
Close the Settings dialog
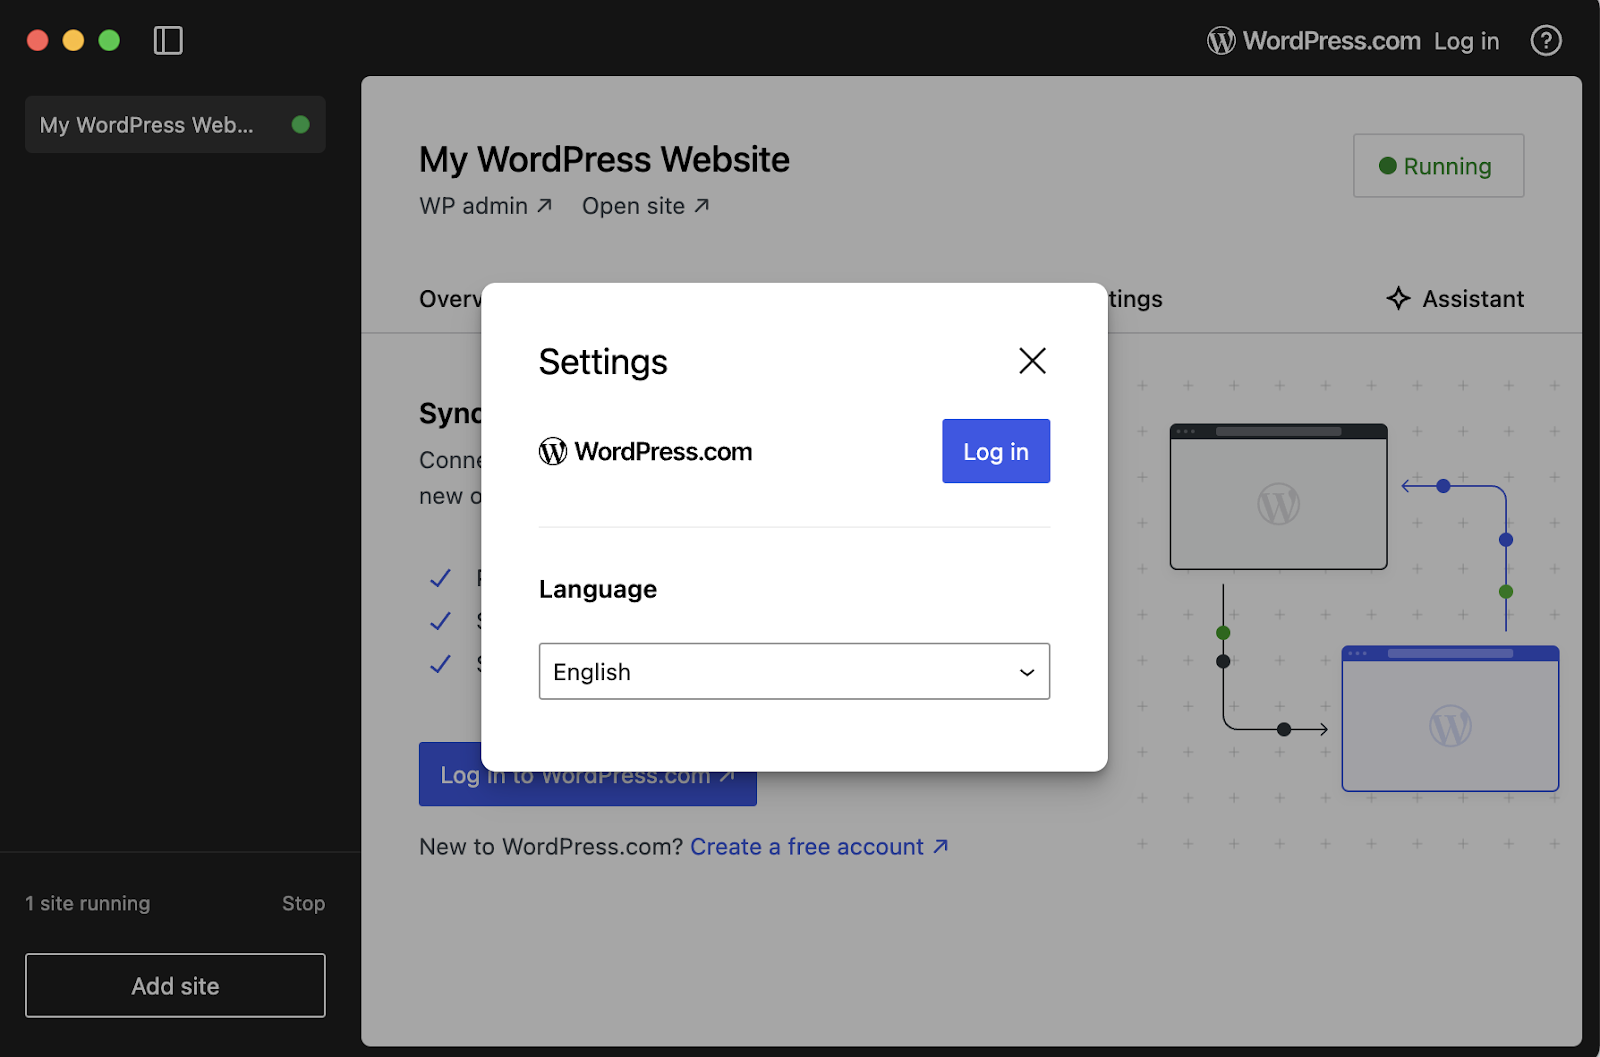pyautogui.click(x=1031, y=361)
